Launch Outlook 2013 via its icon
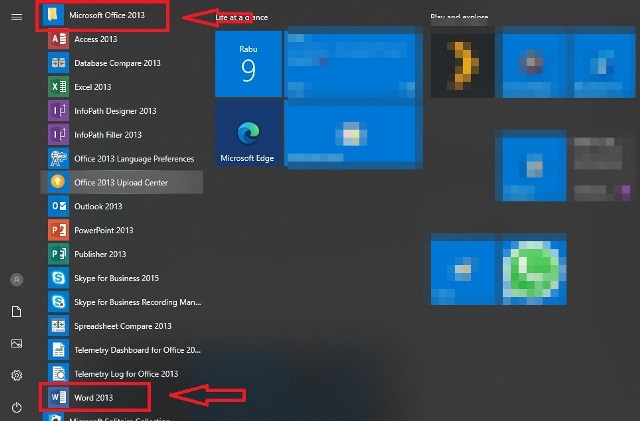 point(58,206)
